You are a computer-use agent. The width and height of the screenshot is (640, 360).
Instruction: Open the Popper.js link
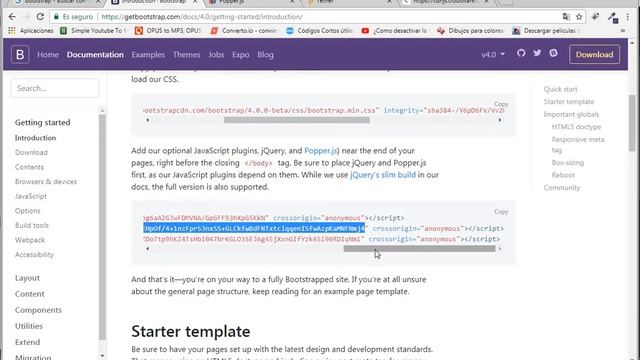[321, 151]
